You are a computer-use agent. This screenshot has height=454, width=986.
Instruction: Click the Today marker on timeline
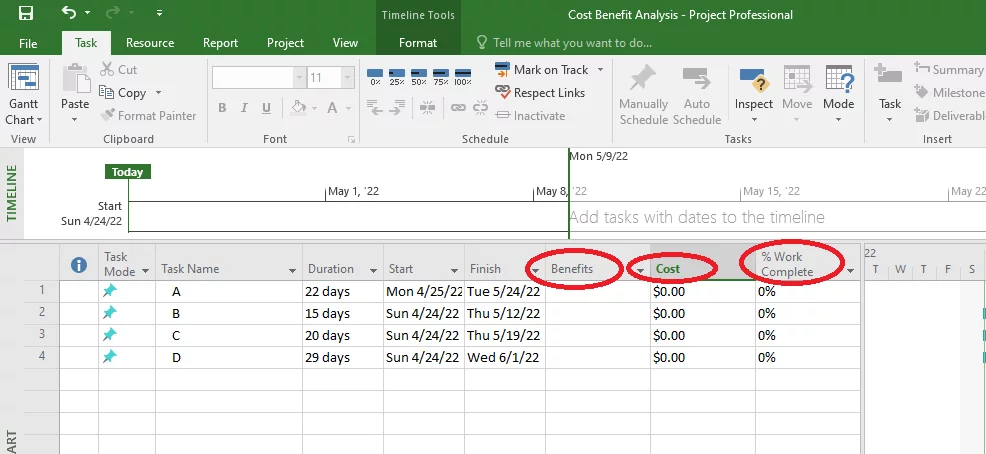pos(127,172)
